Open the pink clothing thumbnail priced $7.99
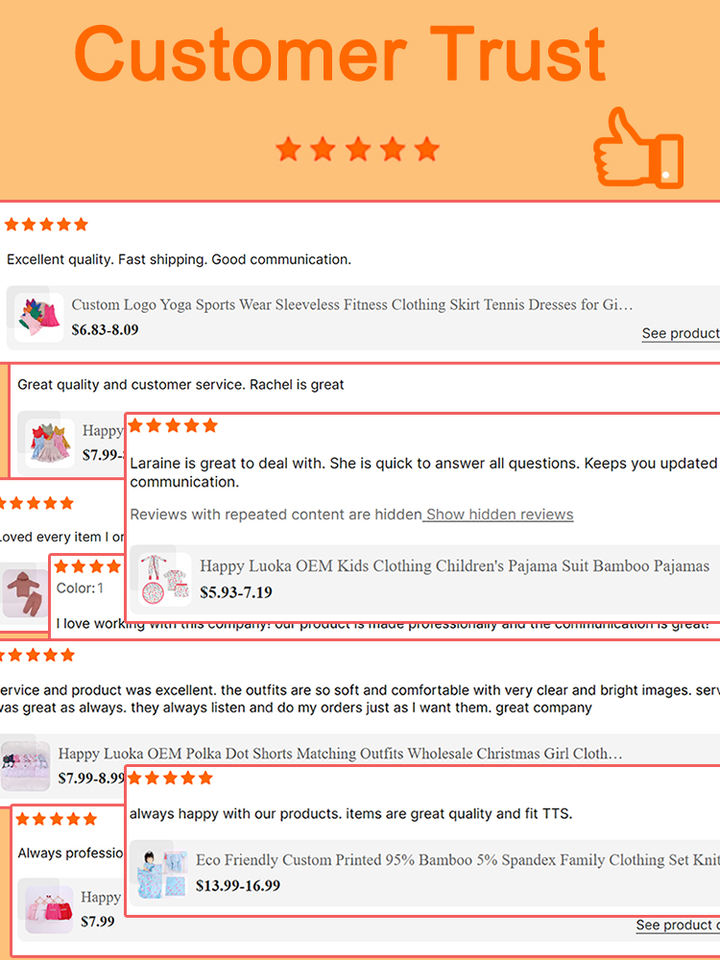The height and width of the screenshot is (960, 720). click(x=49, y=910)
